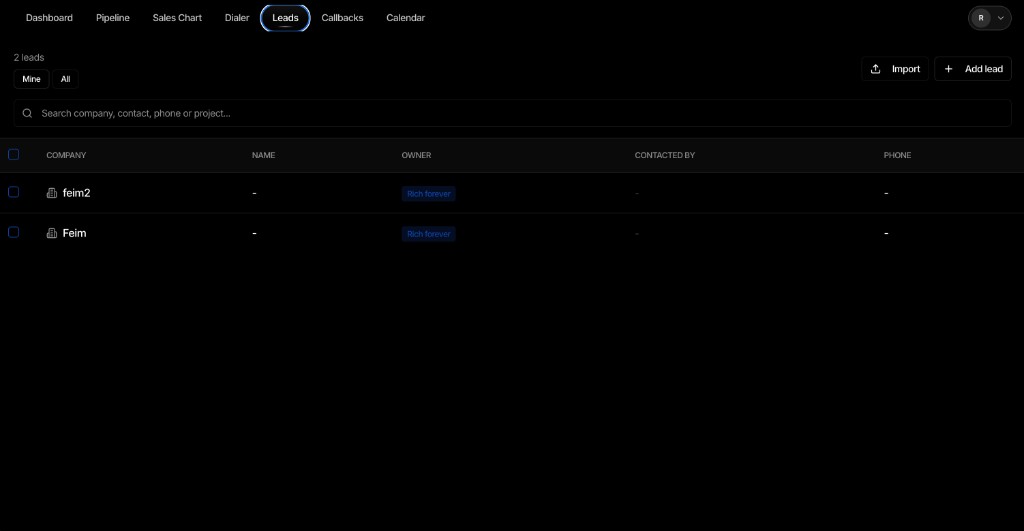Open the Dashboard tab
Viewport: 1024px width, 531px height.
point(49,18)
